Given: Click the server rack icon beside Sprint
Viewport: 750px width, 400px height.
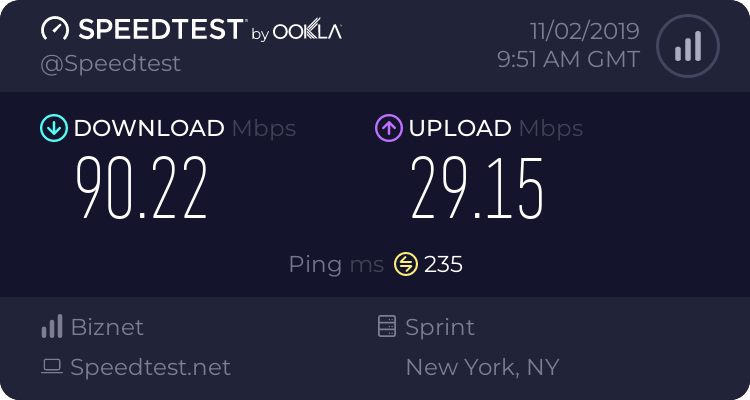Looking at the screenshot, I should (x=386, y=327).
